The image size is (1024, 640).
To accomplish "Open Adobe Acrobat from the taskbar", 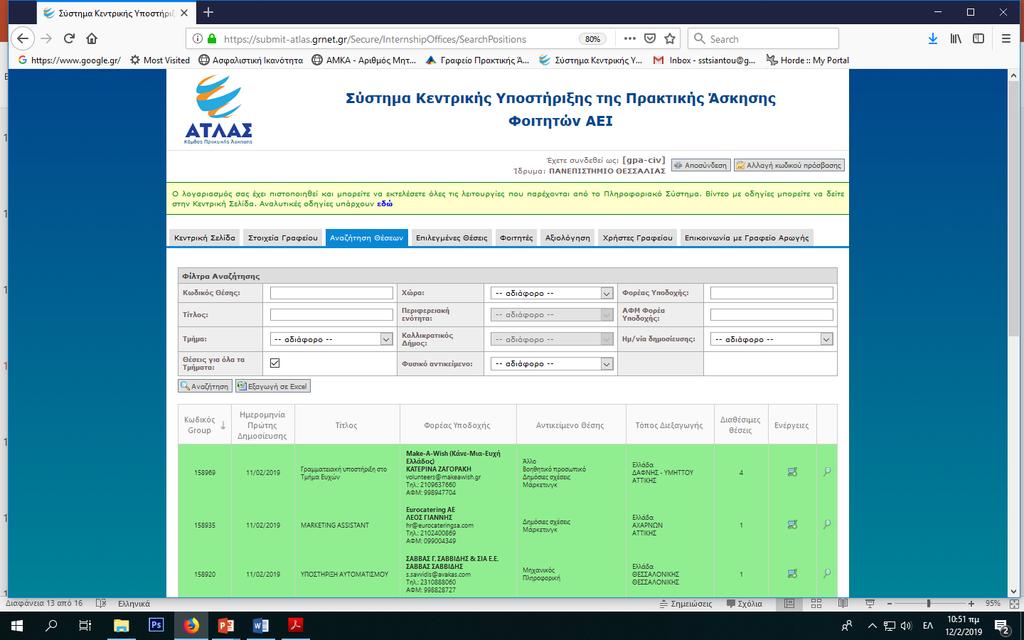I will (x=296, y=626).
